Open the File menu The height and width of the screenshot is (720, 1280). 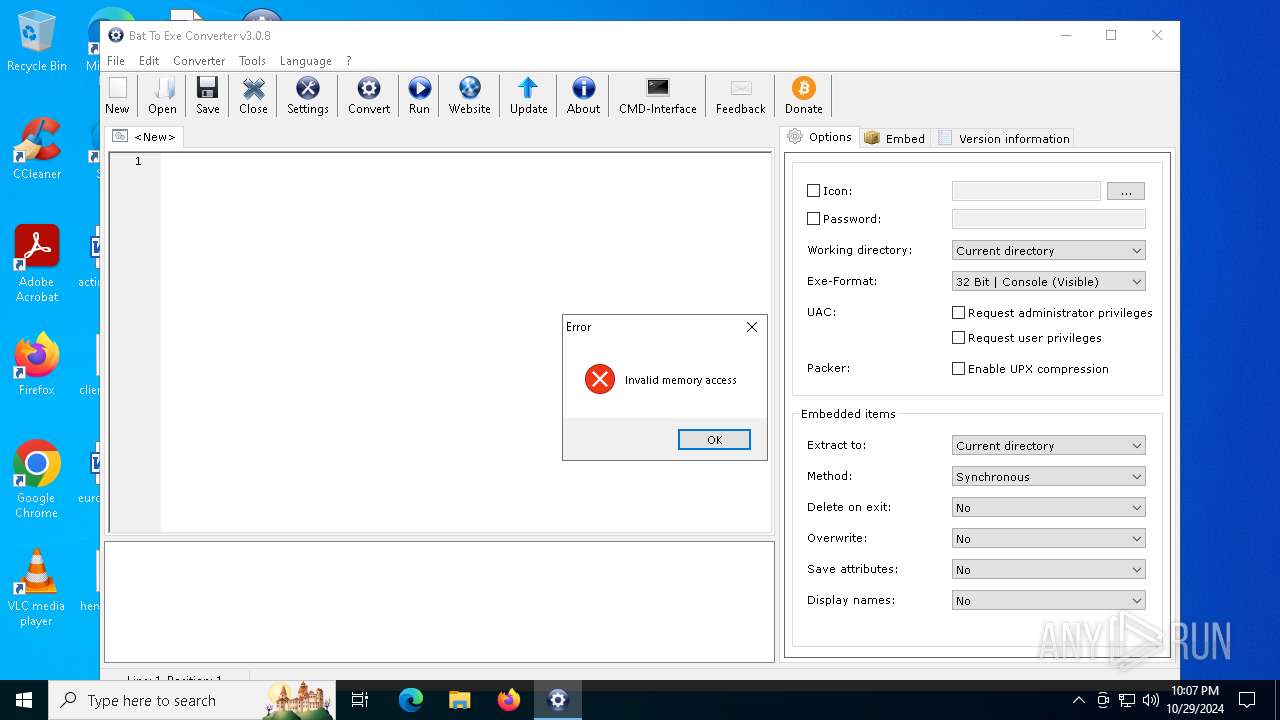coord(116,61)
